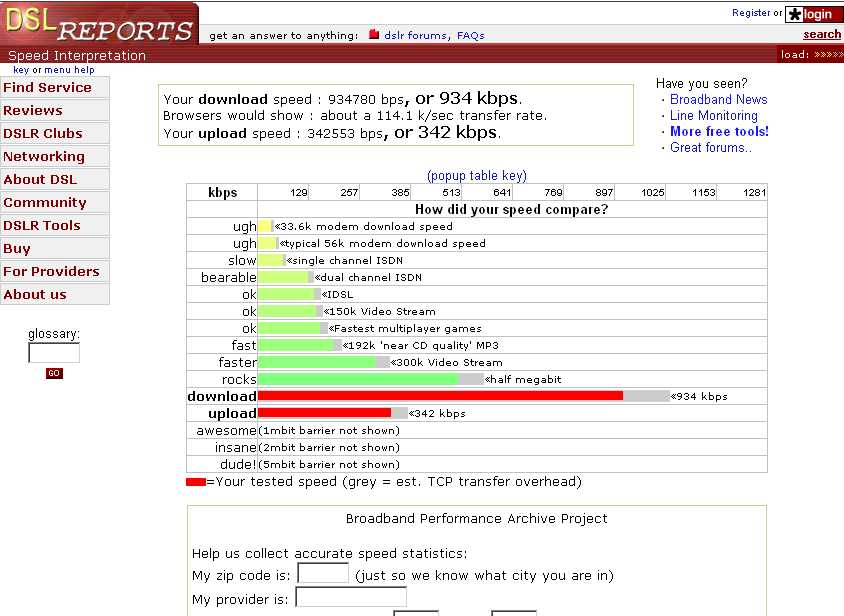
Task: Click the load indicator arrows
Action: 828,54
